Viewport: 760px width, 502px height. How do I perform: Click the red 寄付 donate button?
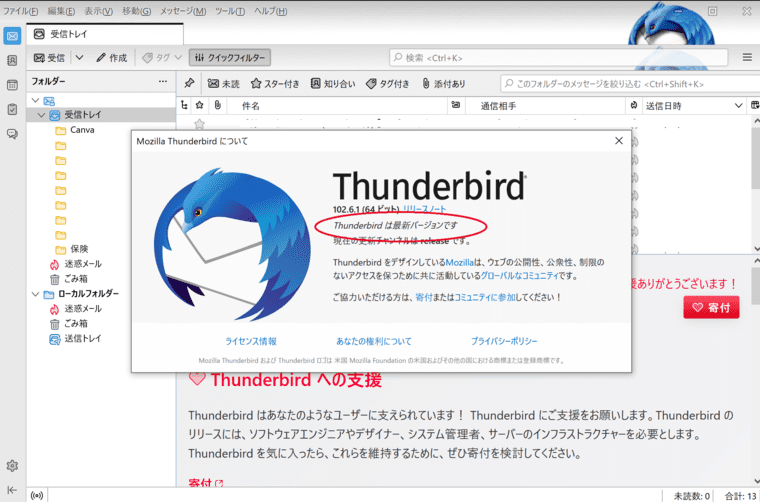point(712,307)
